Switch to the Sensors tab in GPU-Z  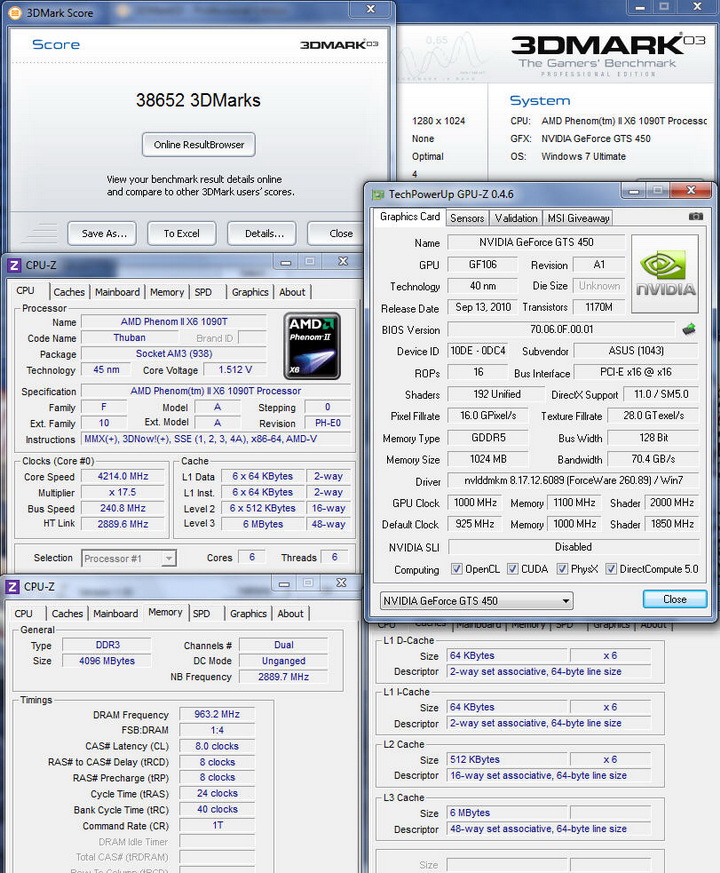[x=467, y=218]
